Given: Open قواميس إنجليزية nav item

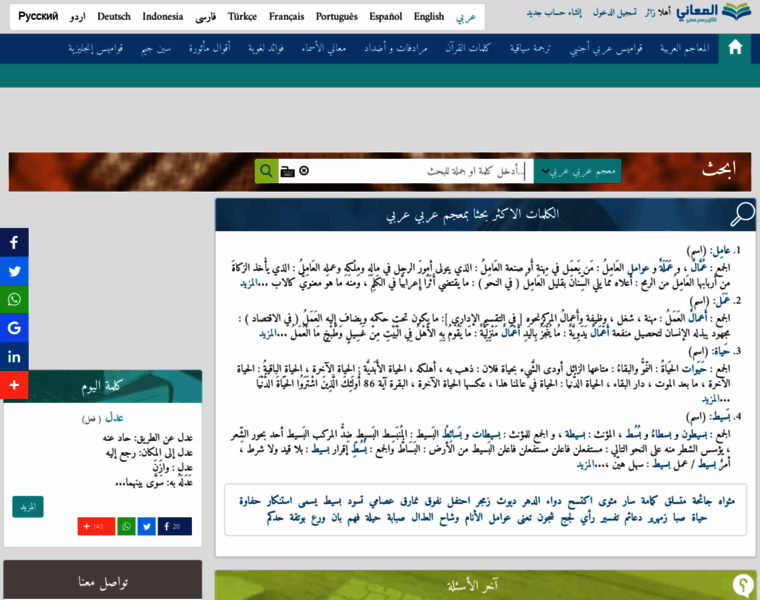Looking at the screenshot, I should [95, 48].
